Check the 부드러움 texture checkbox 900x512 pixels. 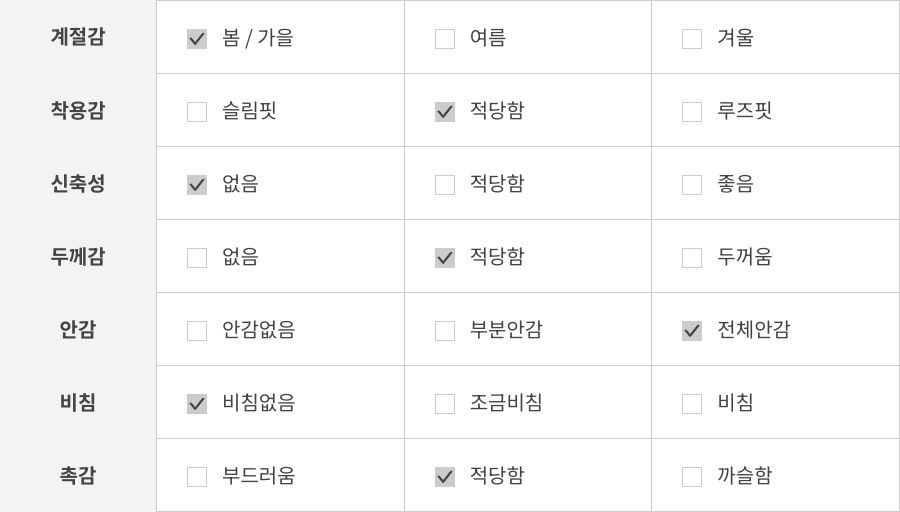pyautogui.click(x=197, y=477)
